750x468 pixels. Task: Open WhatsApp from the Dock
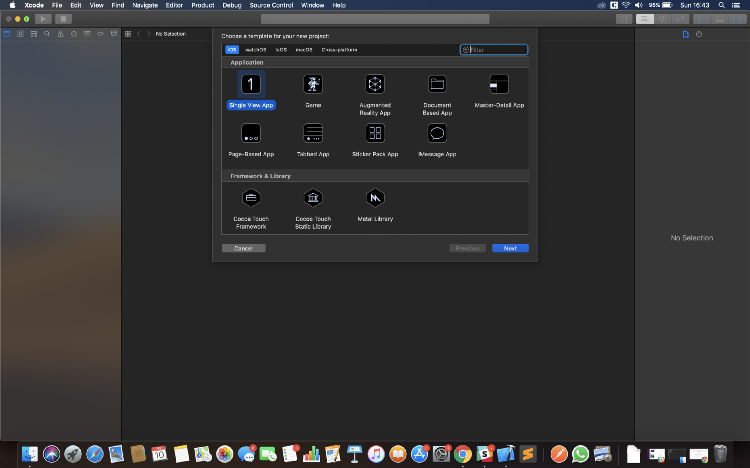click(580, 454)
